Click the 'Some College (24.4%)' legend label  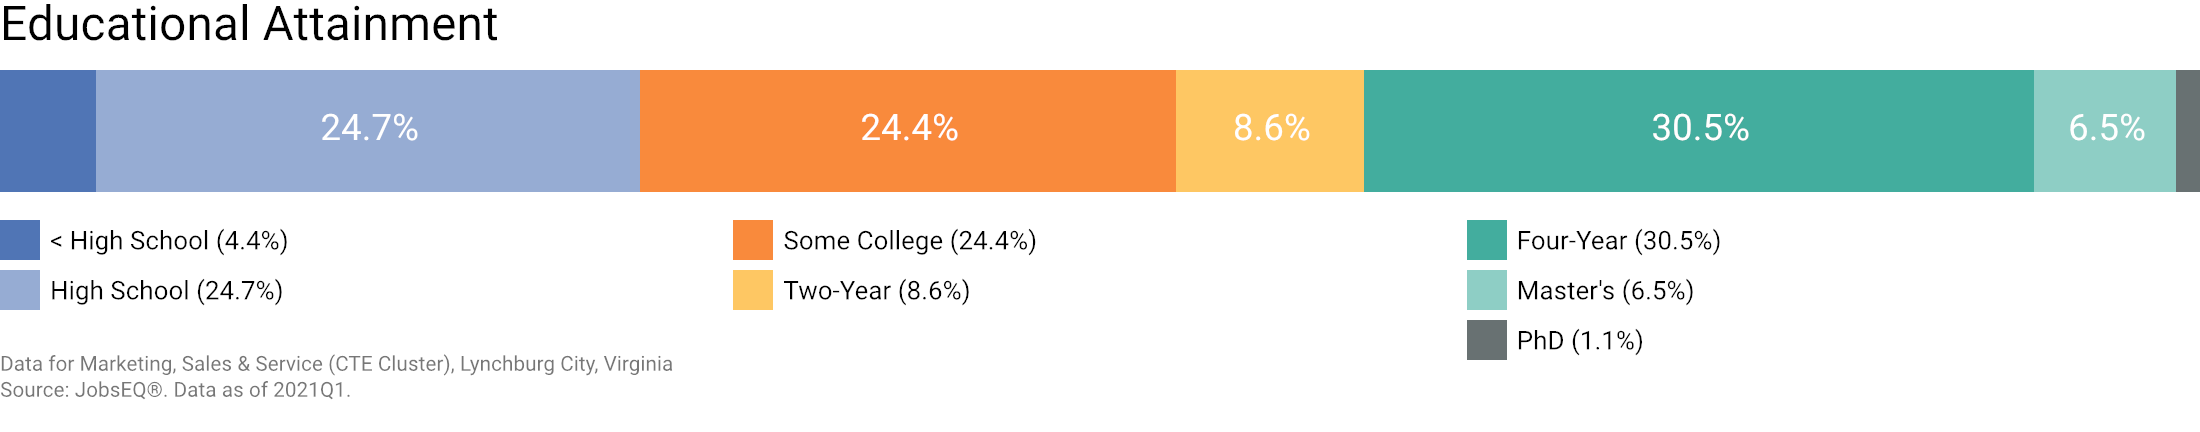tap(910, 241)
